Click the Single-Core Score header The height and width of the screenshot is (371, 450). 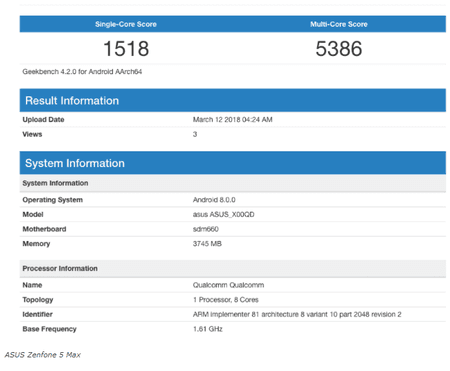pos(126,24)
